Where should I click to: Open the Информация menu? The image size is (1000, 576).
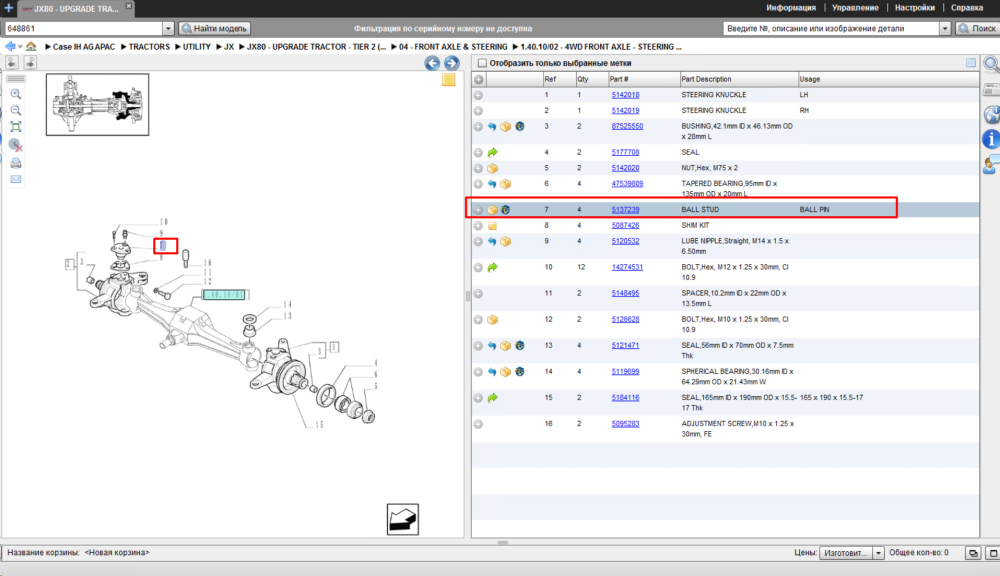pyautogui.click(x=791, y=8)
